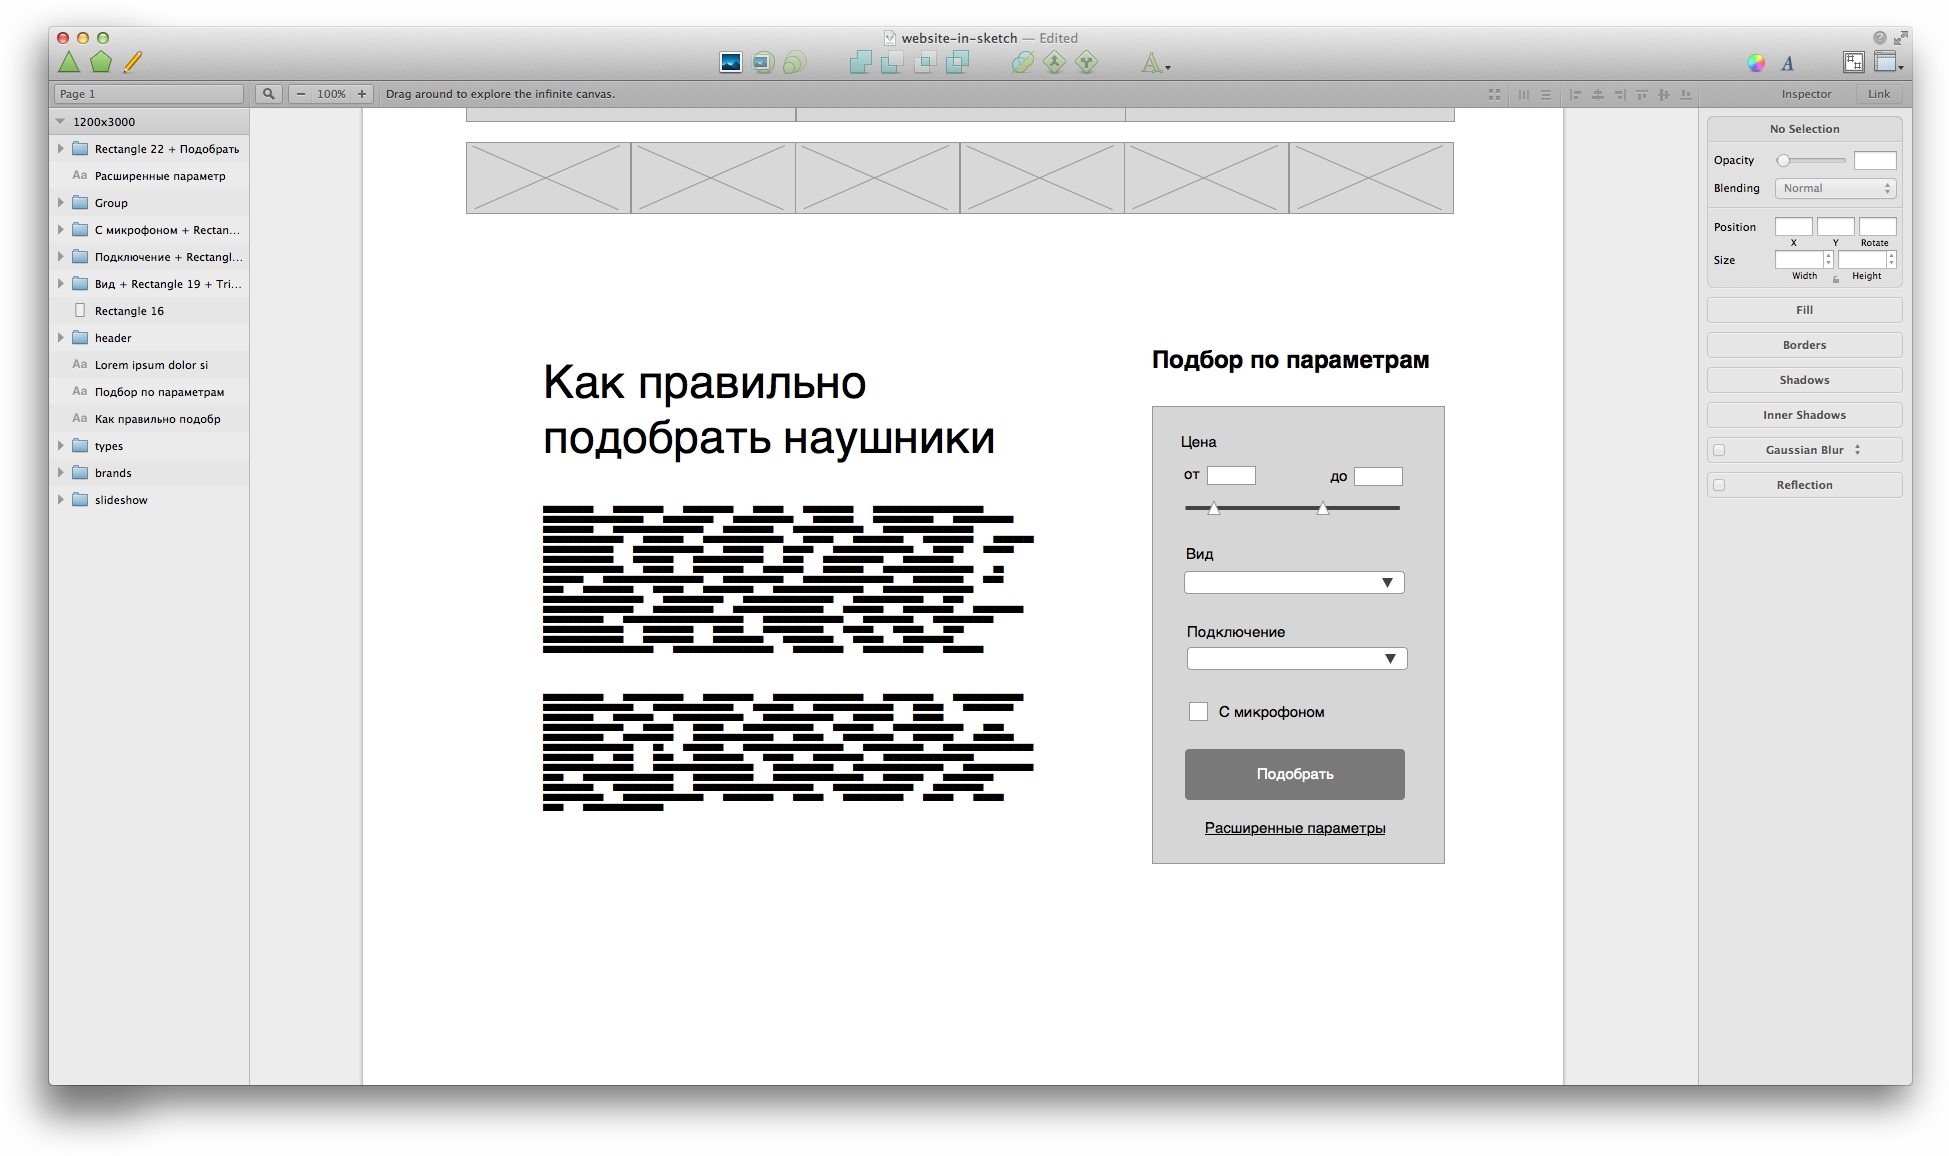Click the search icon above the layers list
This screenshot has width=1949, height=1156.
[x=267, y=93]
